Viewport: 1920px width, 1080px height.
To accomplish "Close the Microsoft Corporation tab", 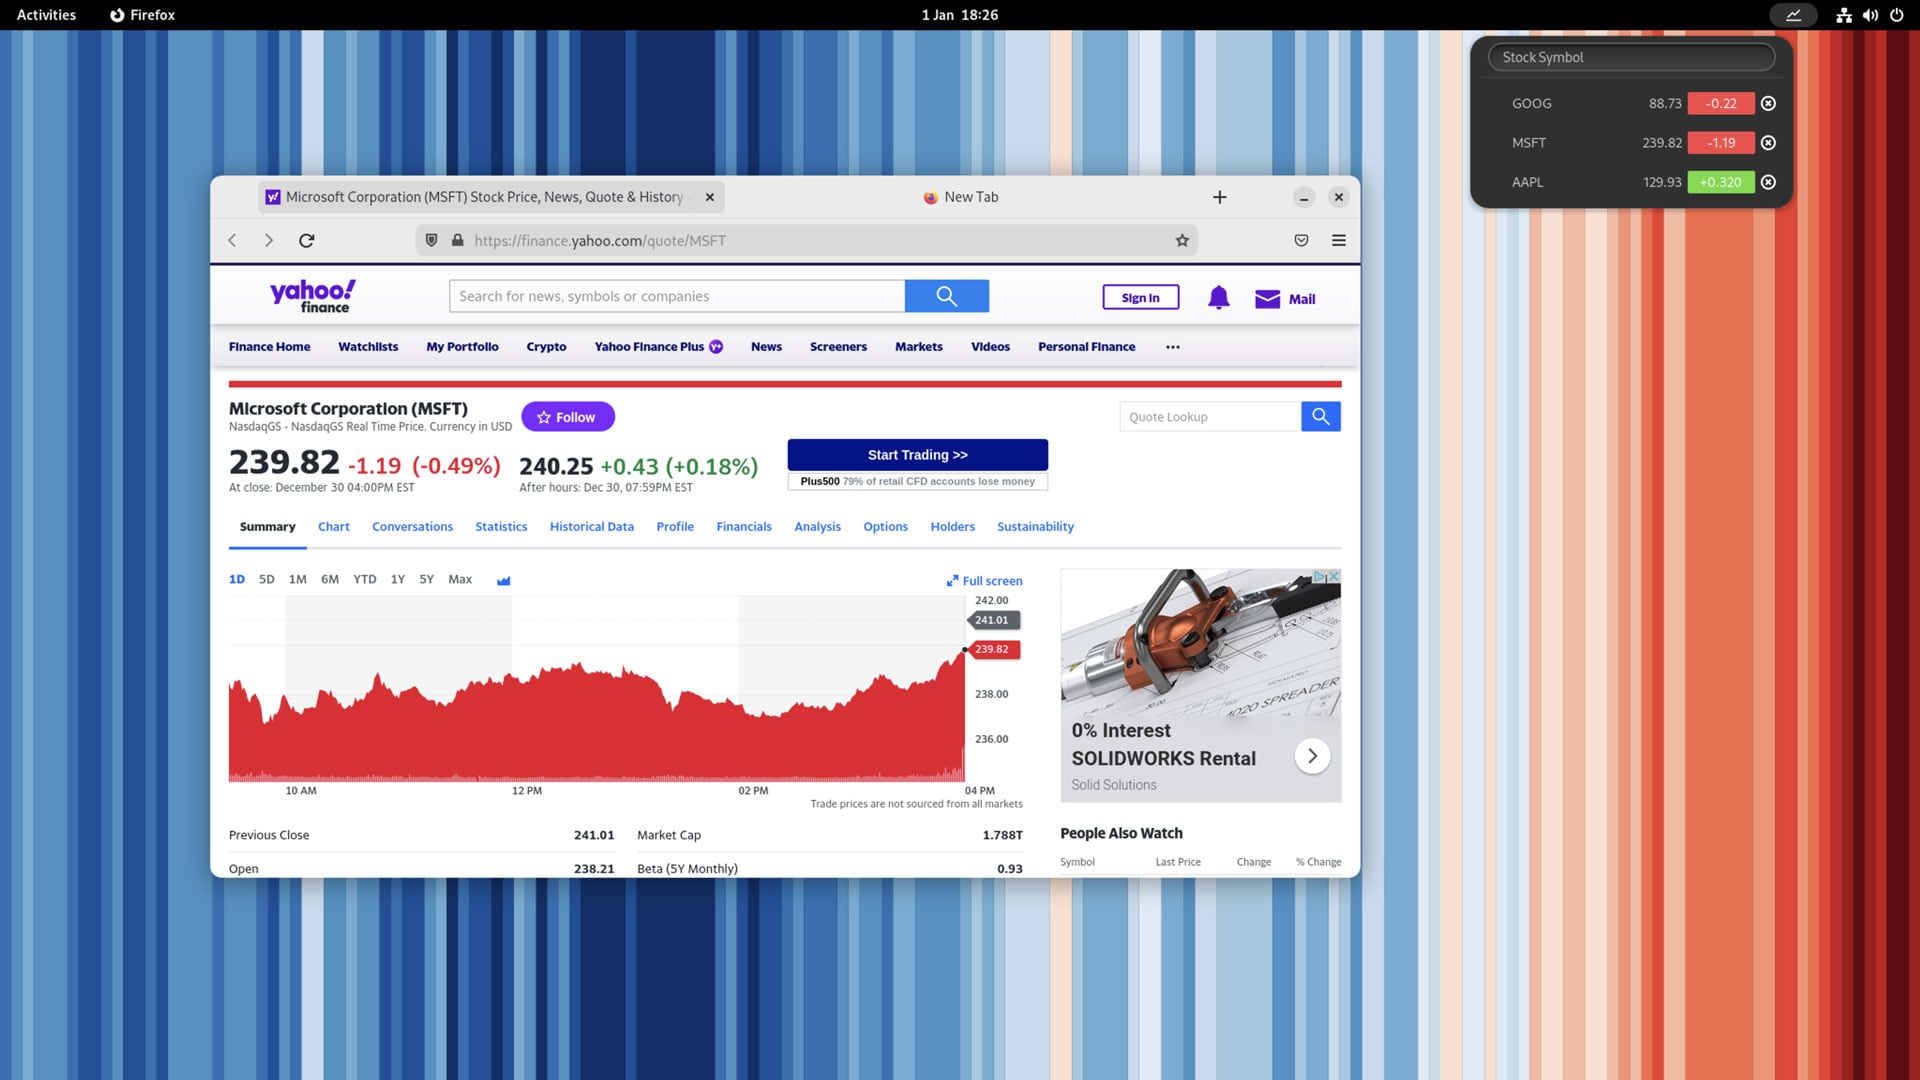I will [710, 197].
